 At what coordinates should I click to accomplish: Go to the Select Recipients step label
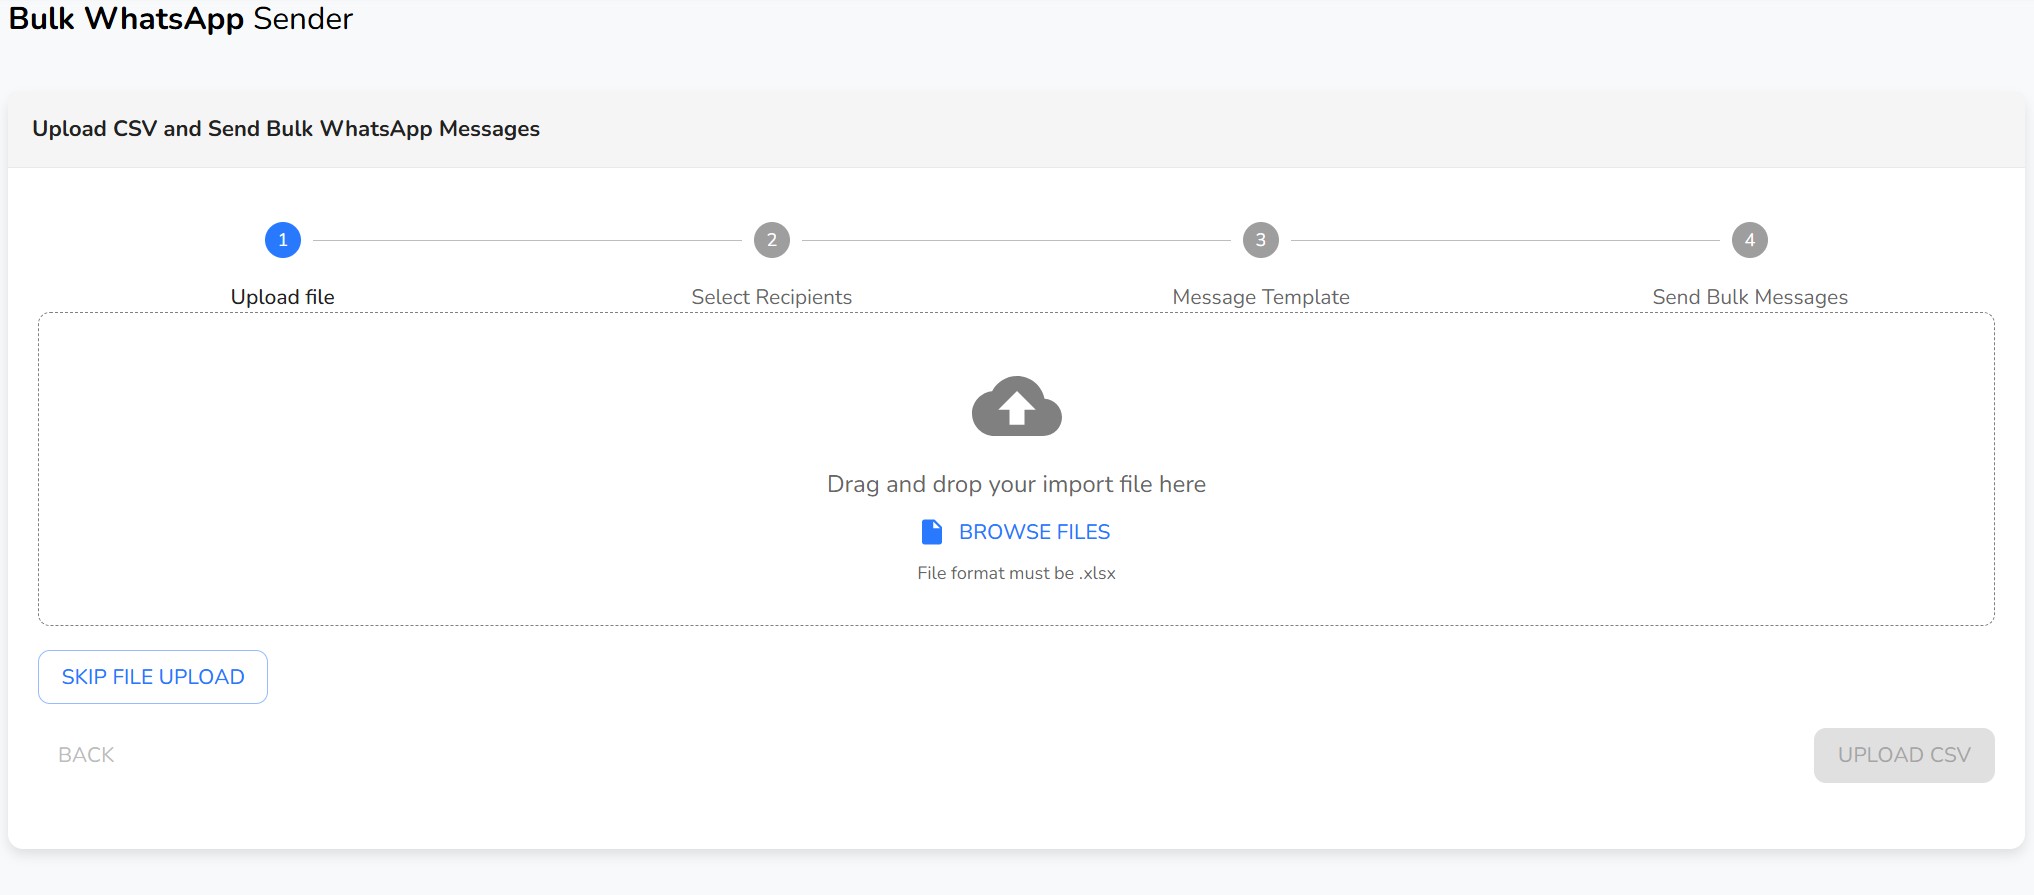771,297
